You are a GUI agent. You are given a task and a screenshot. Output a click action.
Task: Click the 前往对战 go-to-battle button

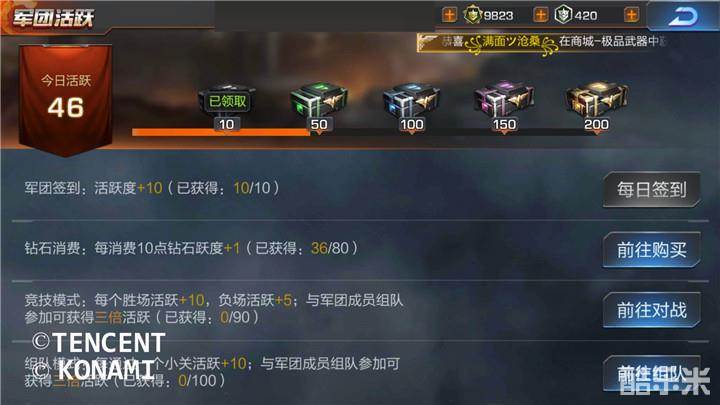tap(652, 310)
